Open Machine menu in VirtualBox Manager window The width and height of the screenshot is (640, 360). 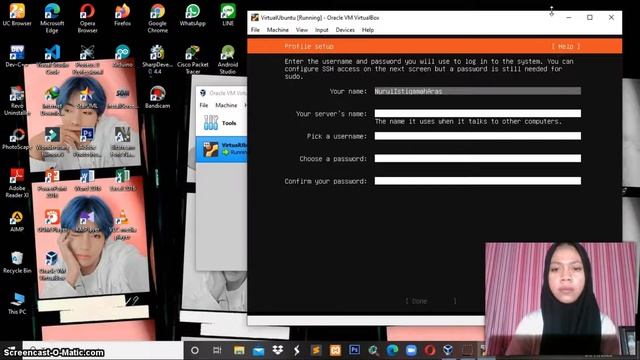pyautogui.click(x=226, y=105)
